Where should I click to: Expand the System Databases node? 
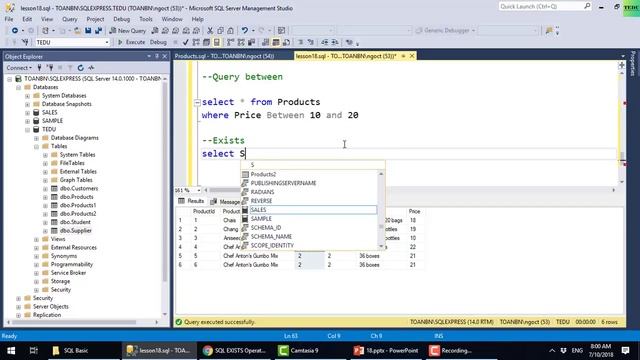click(x=27, y=96)
